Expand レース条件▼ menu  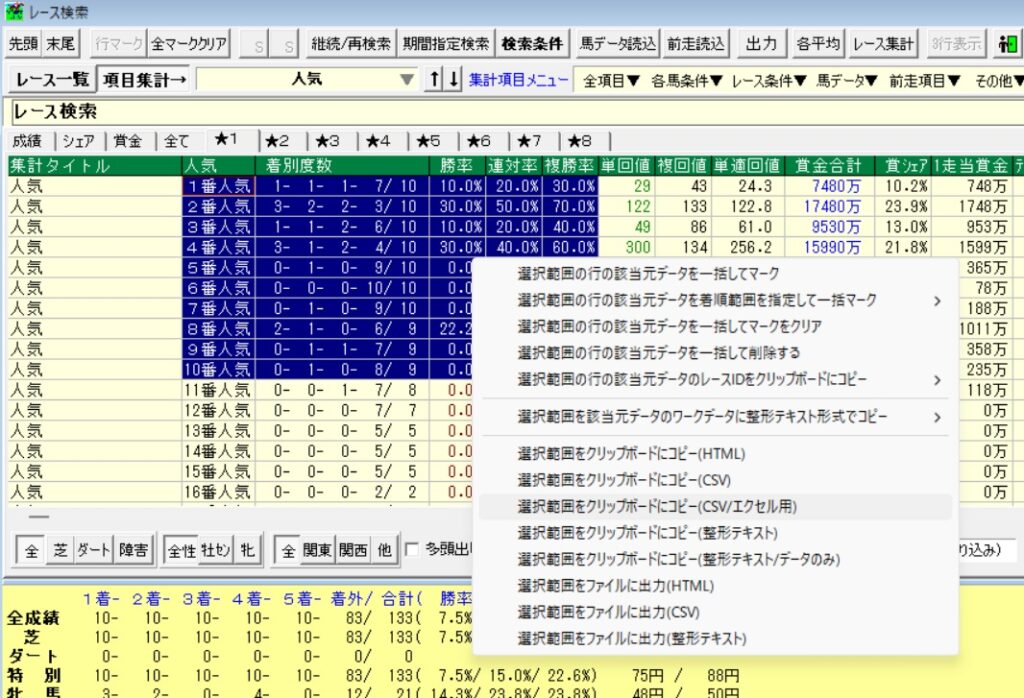point(769,81)
